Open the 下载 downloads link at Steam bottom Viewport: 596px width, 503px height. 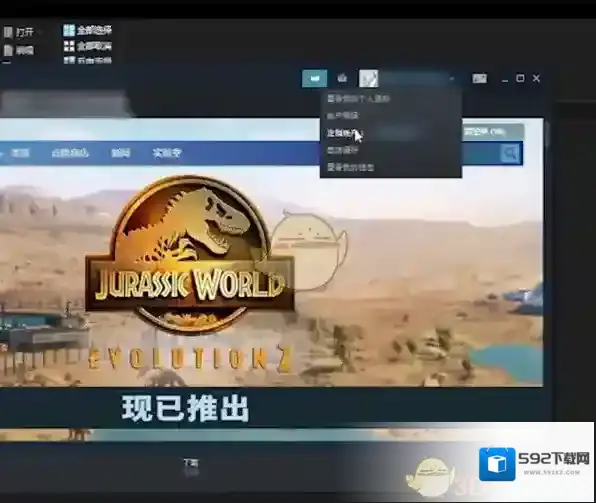(191, 463)
